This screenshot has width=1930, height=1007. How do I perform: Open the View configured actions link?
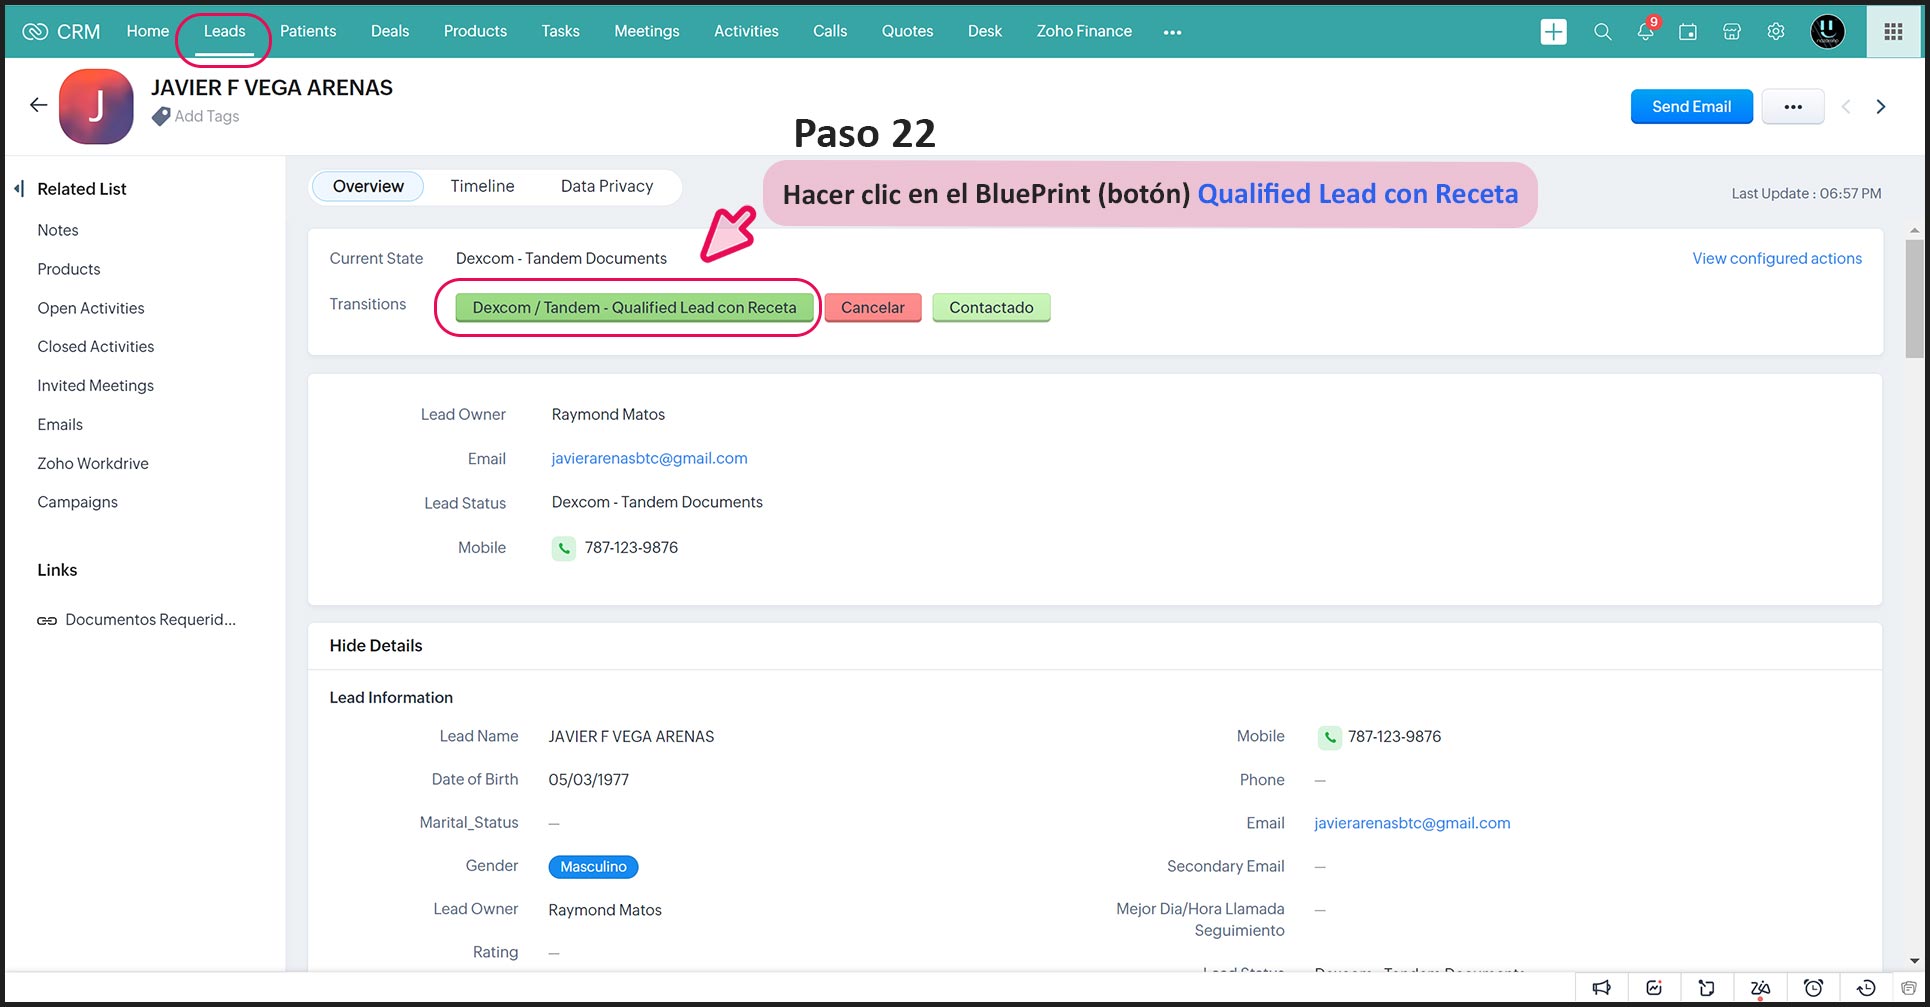pos(1776,258)
